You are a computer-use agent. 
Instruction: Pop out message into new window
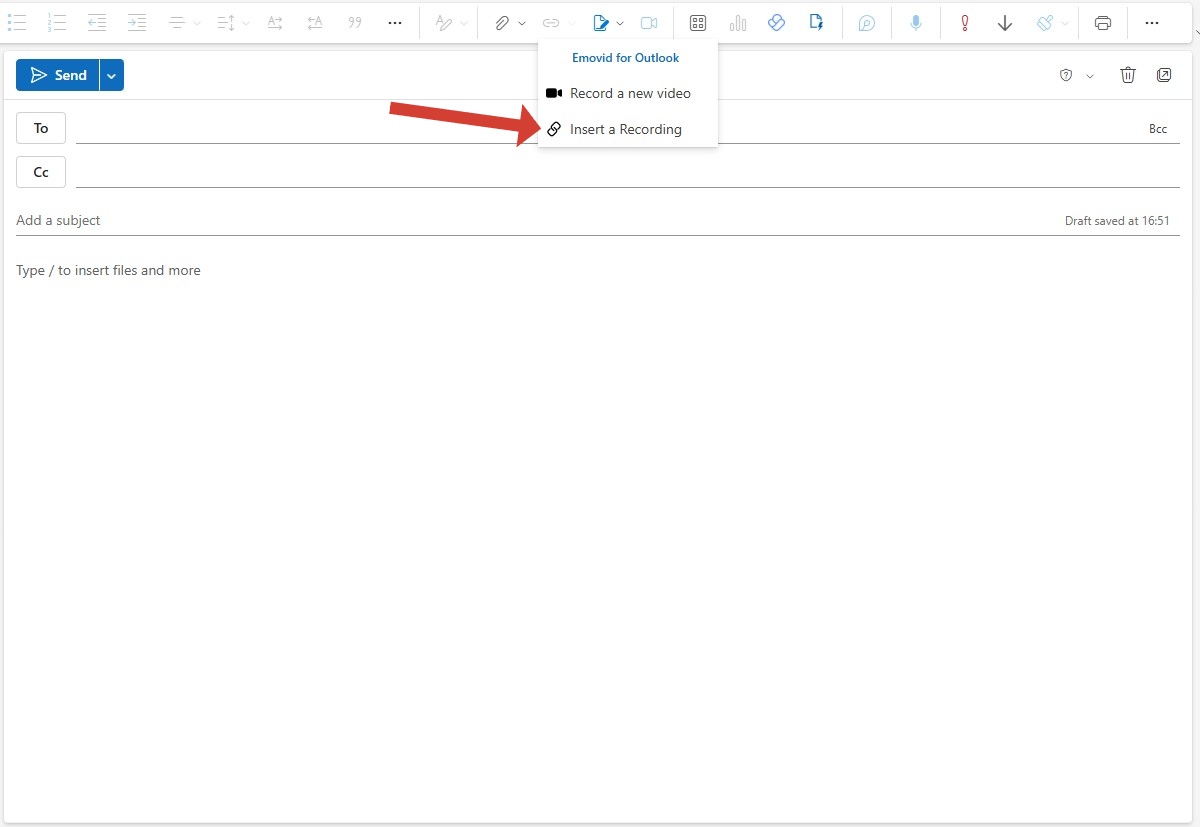pyautogui.click(x=1164, y=75)
